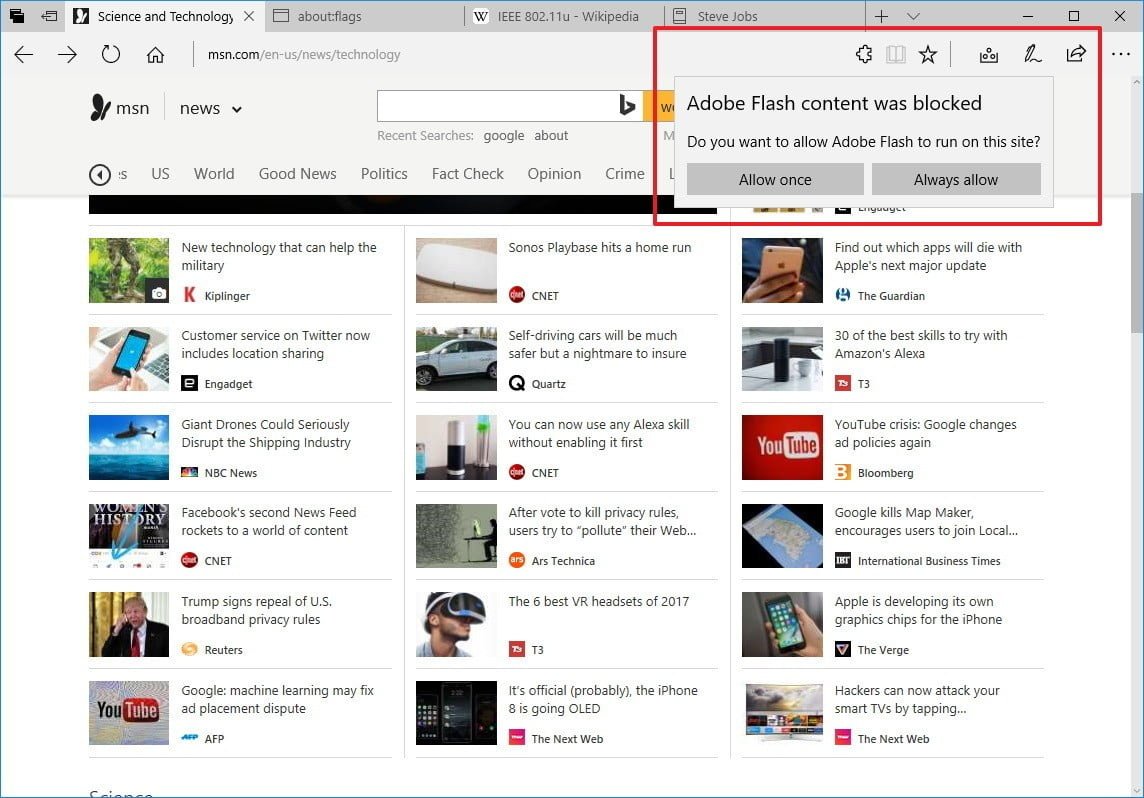Add page to favorites with star icon
Viewport: 1144px width, 798px height.
click(928, 55)
